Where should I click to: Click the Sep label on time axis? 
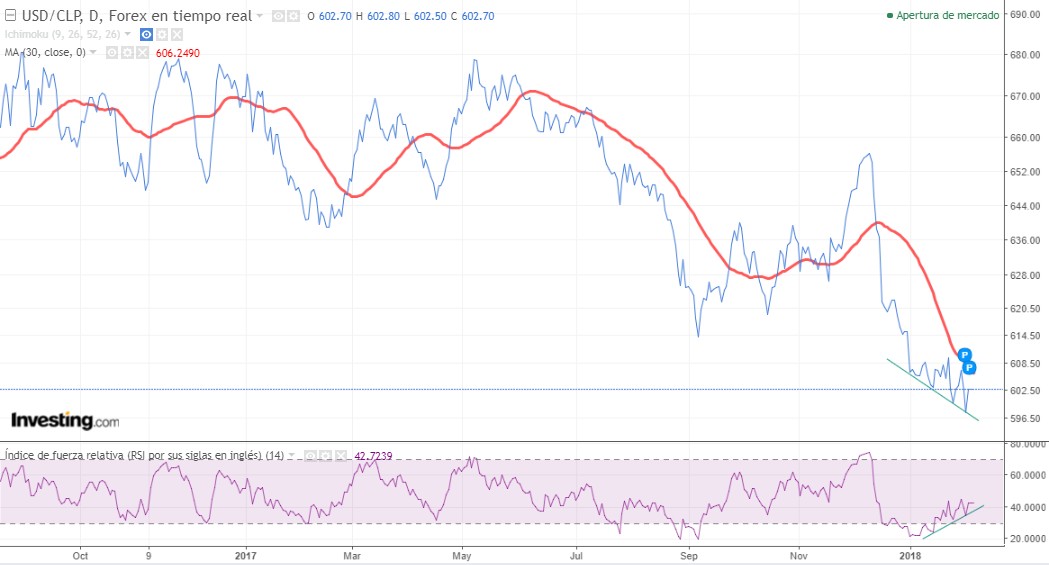pyautogui.click(x=688, y=556)
